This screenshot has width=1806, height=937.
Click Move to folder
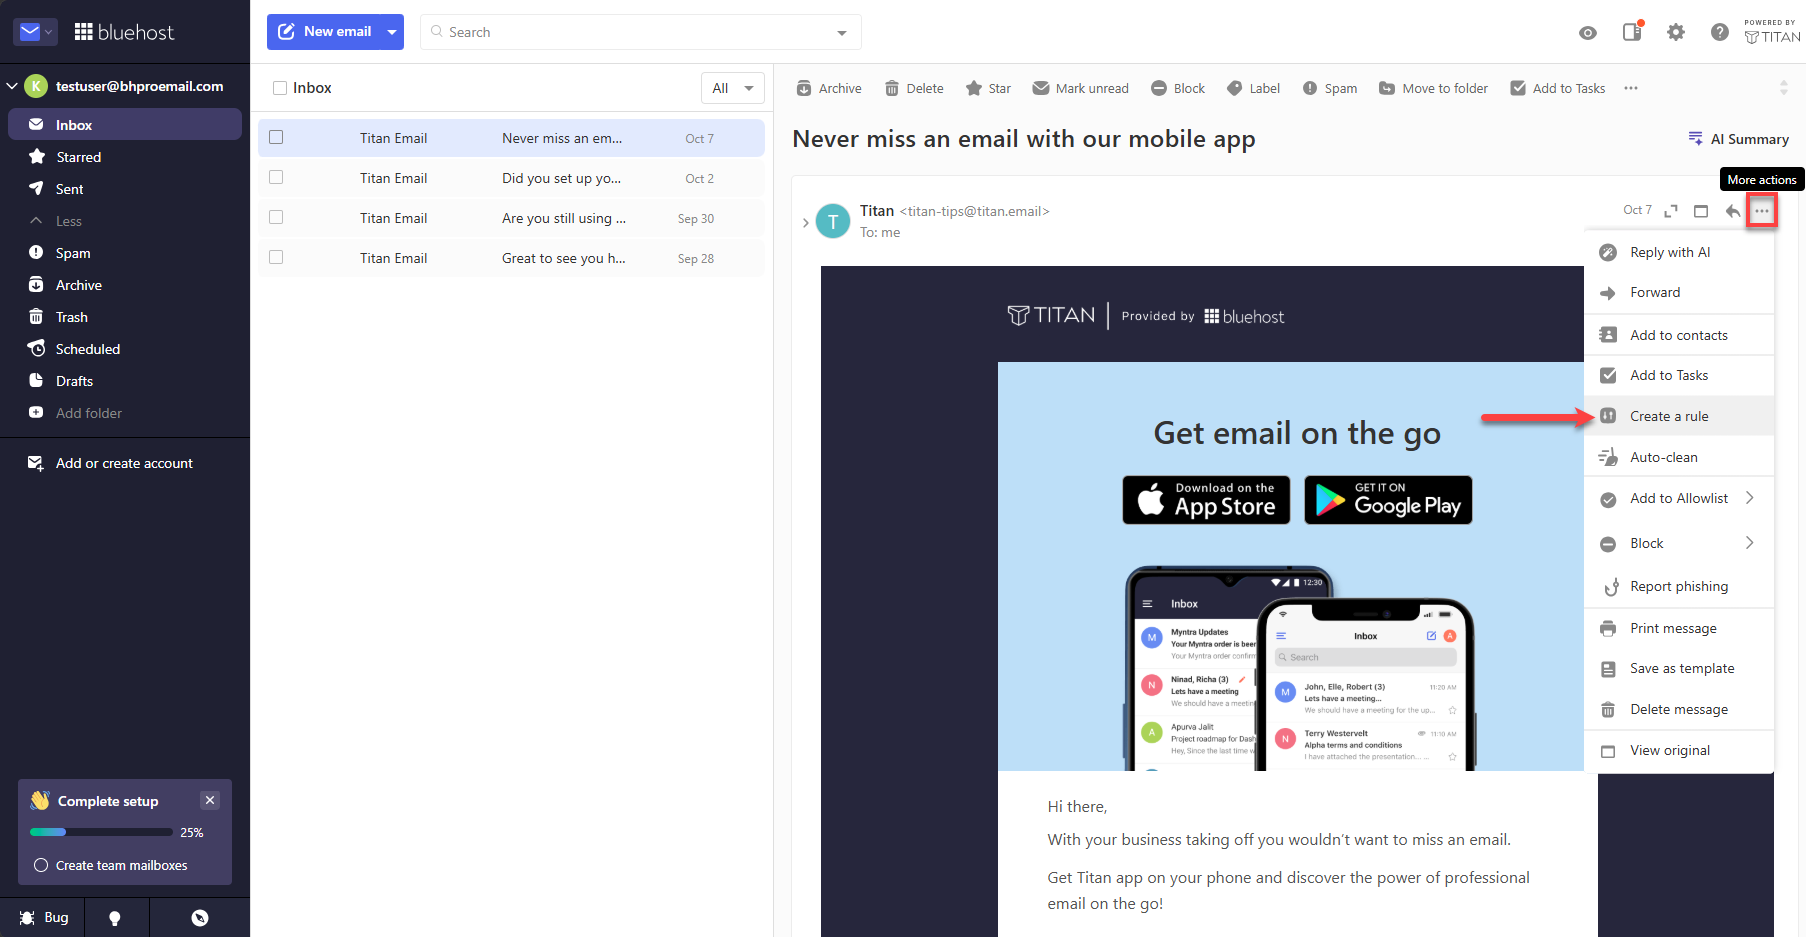(1433, 88)
